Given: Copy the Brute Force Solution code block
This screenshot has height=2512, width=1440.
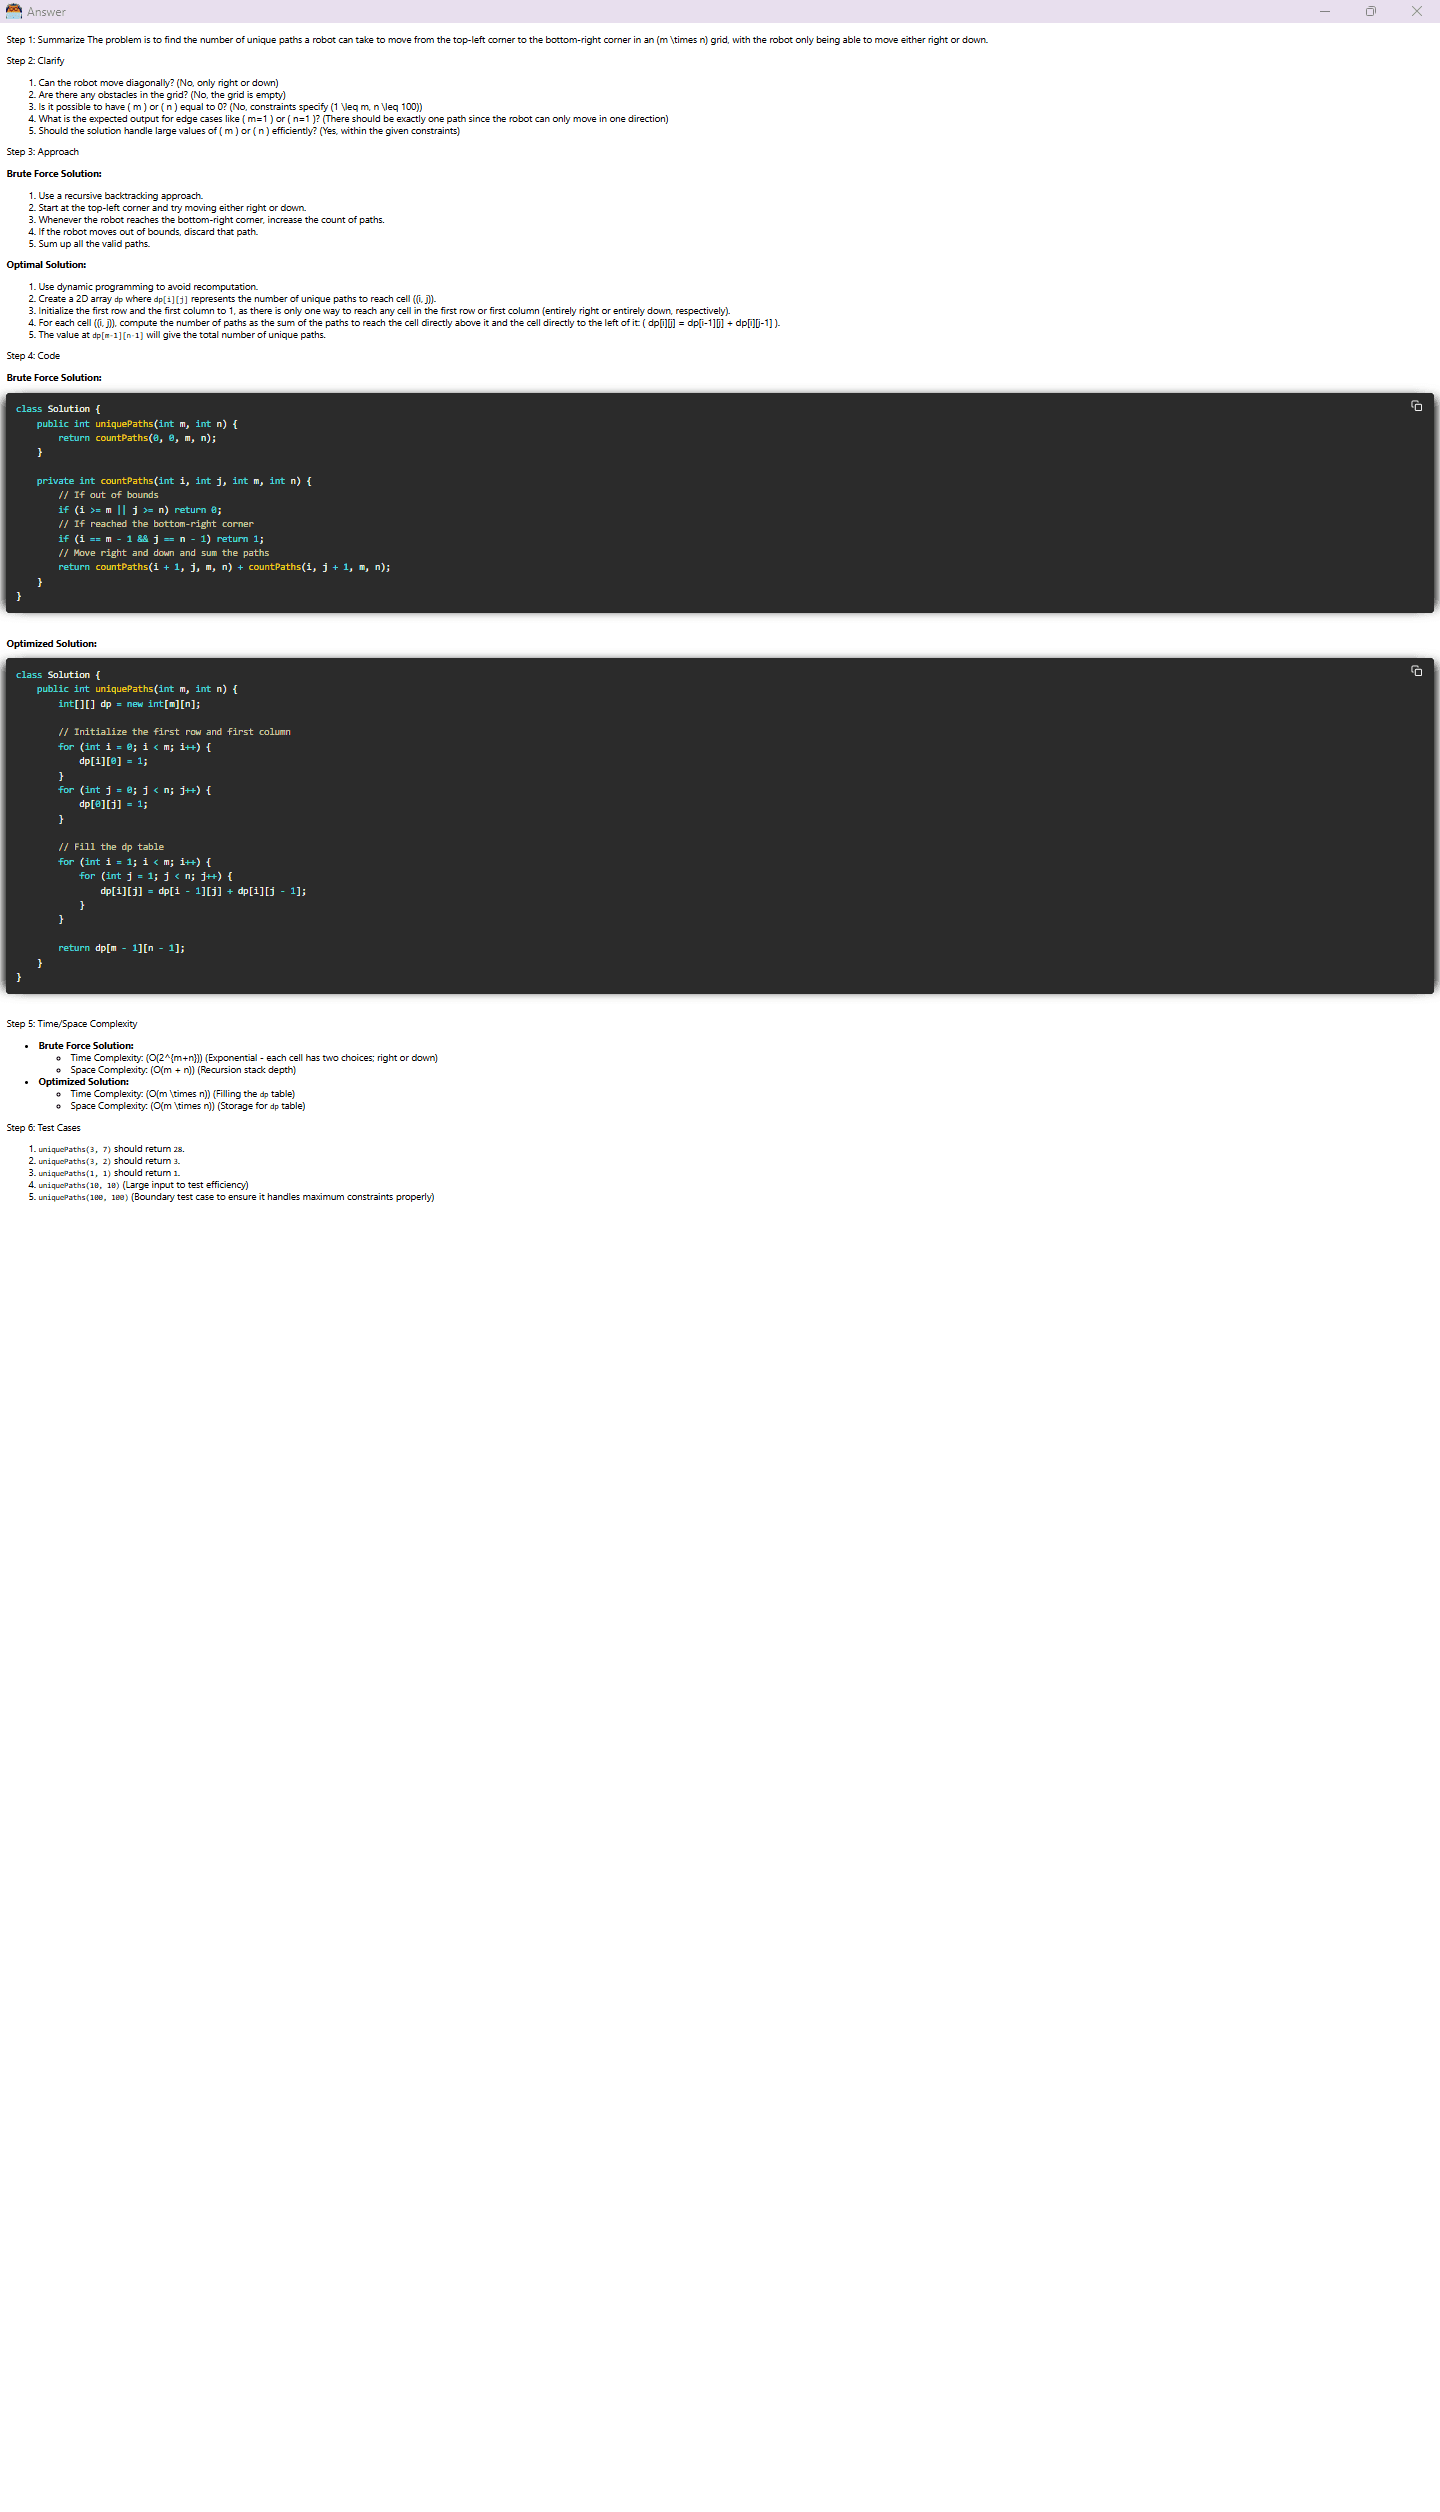Looking at the screenshot, I should pos(1416,406).
